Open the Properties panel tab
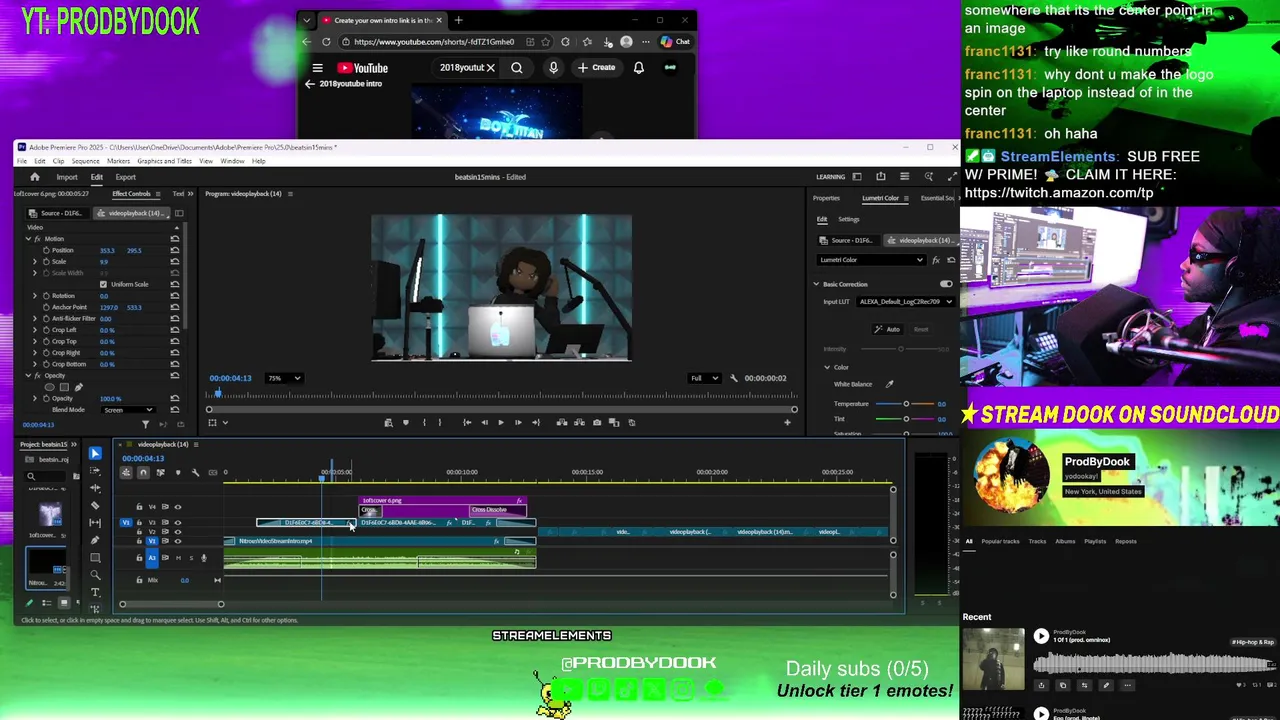This screenshot has width=1280, height=720. click(x=826, y=198)
